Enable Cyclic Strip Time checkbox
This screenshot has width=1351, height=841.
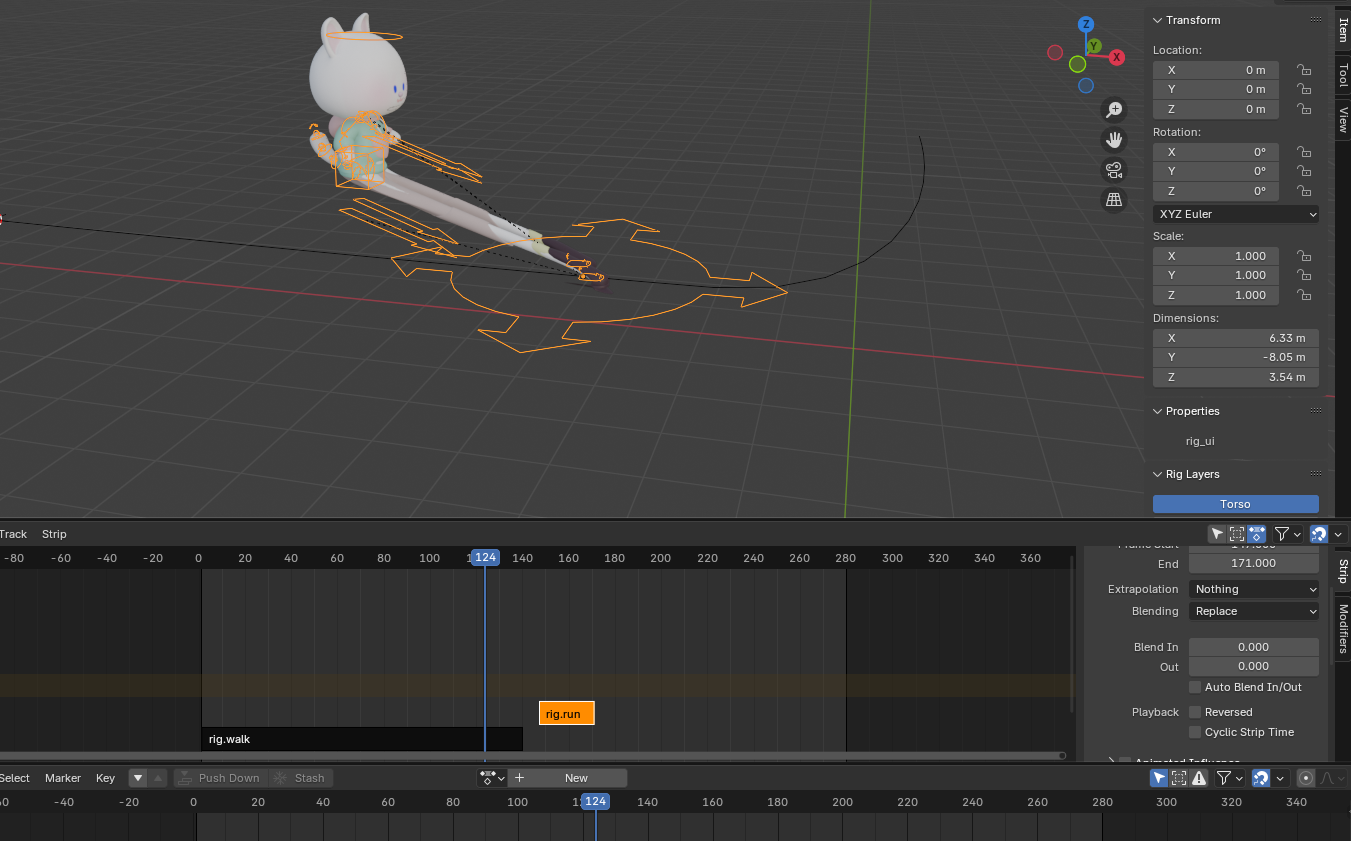point(1195,732)
